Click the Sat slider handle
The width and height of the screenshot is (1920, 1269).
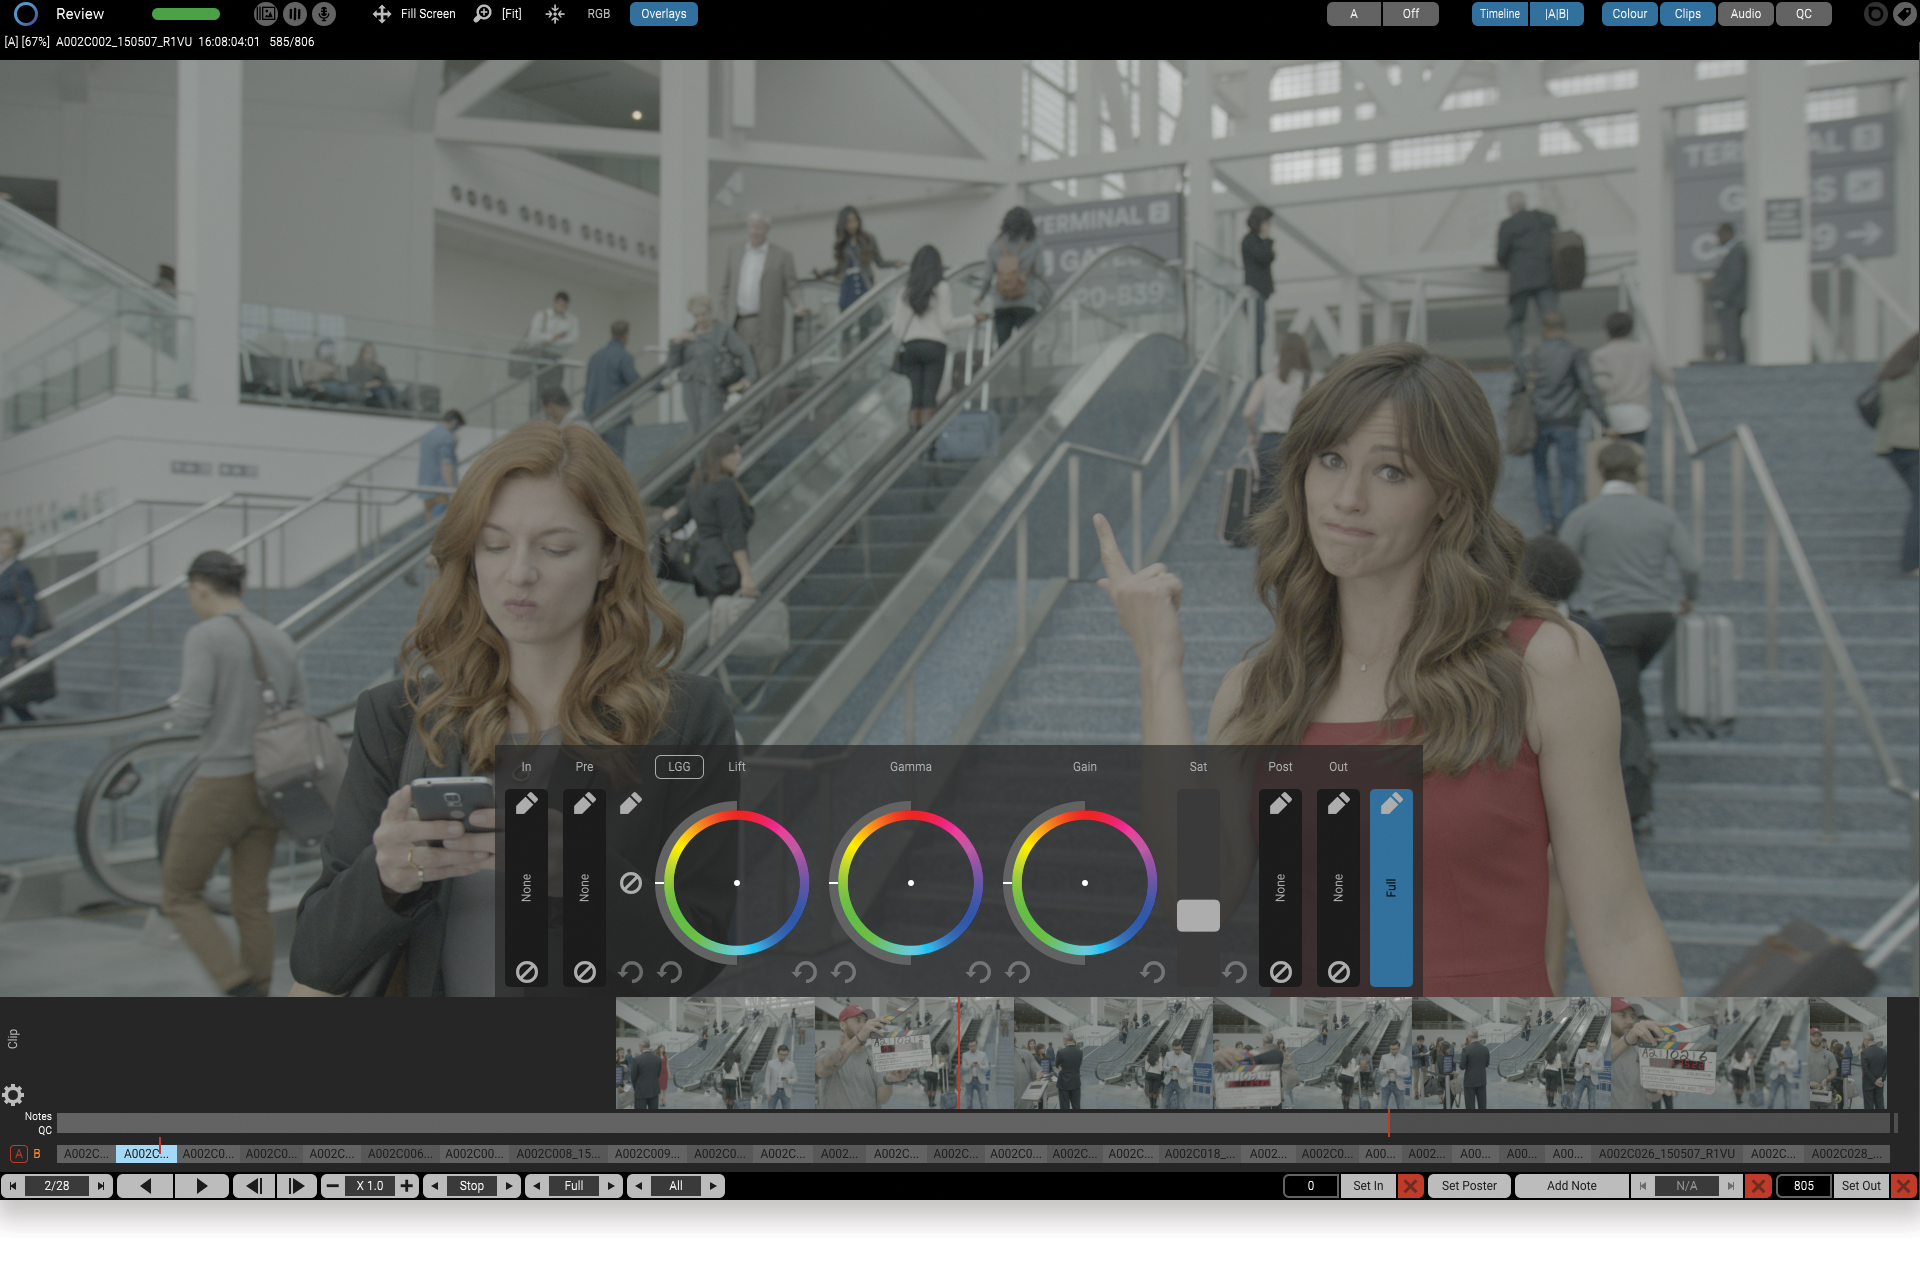(x=1198, y=915)
